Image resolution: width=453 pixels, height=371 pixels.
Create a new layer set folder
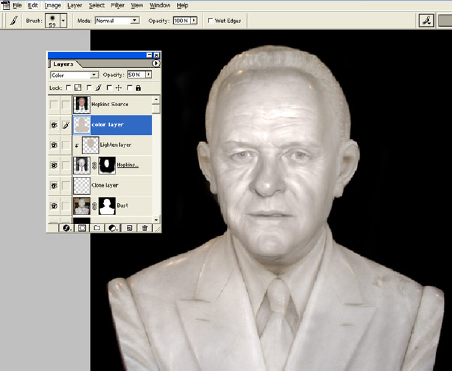97,228
